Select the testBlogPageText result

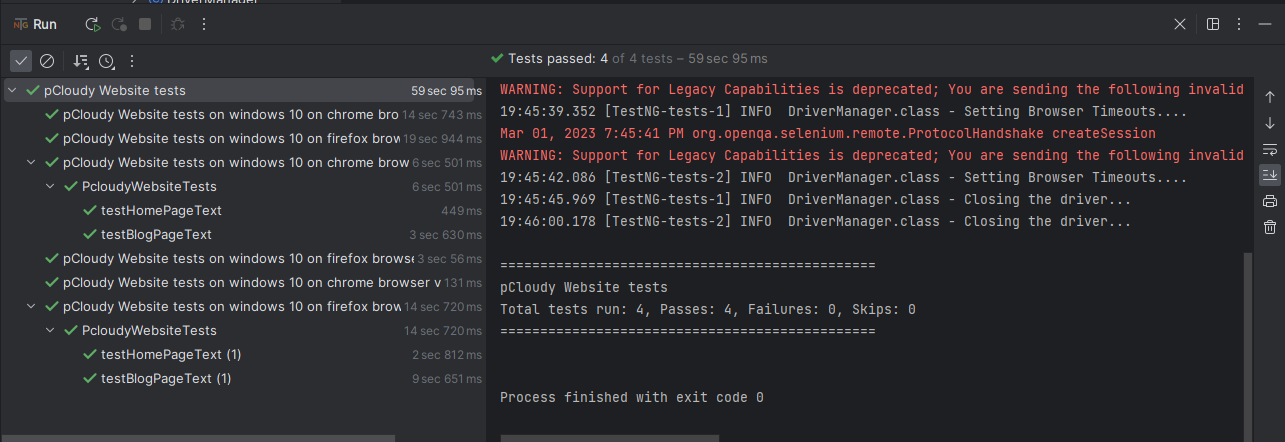coord(156,234)
